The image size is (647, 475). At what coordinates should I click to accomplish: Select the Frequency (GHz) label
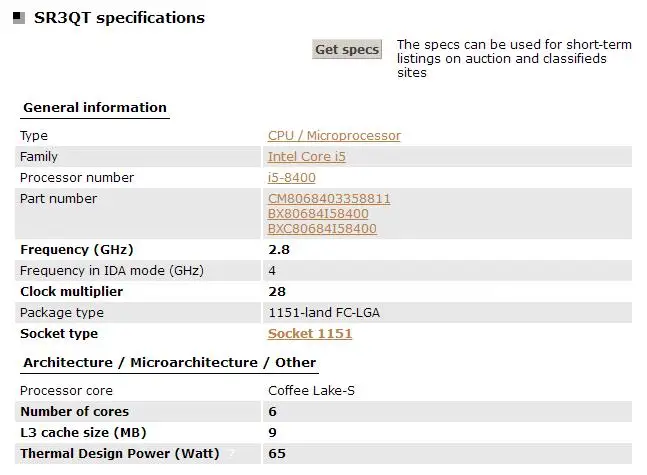click(77, 250)
